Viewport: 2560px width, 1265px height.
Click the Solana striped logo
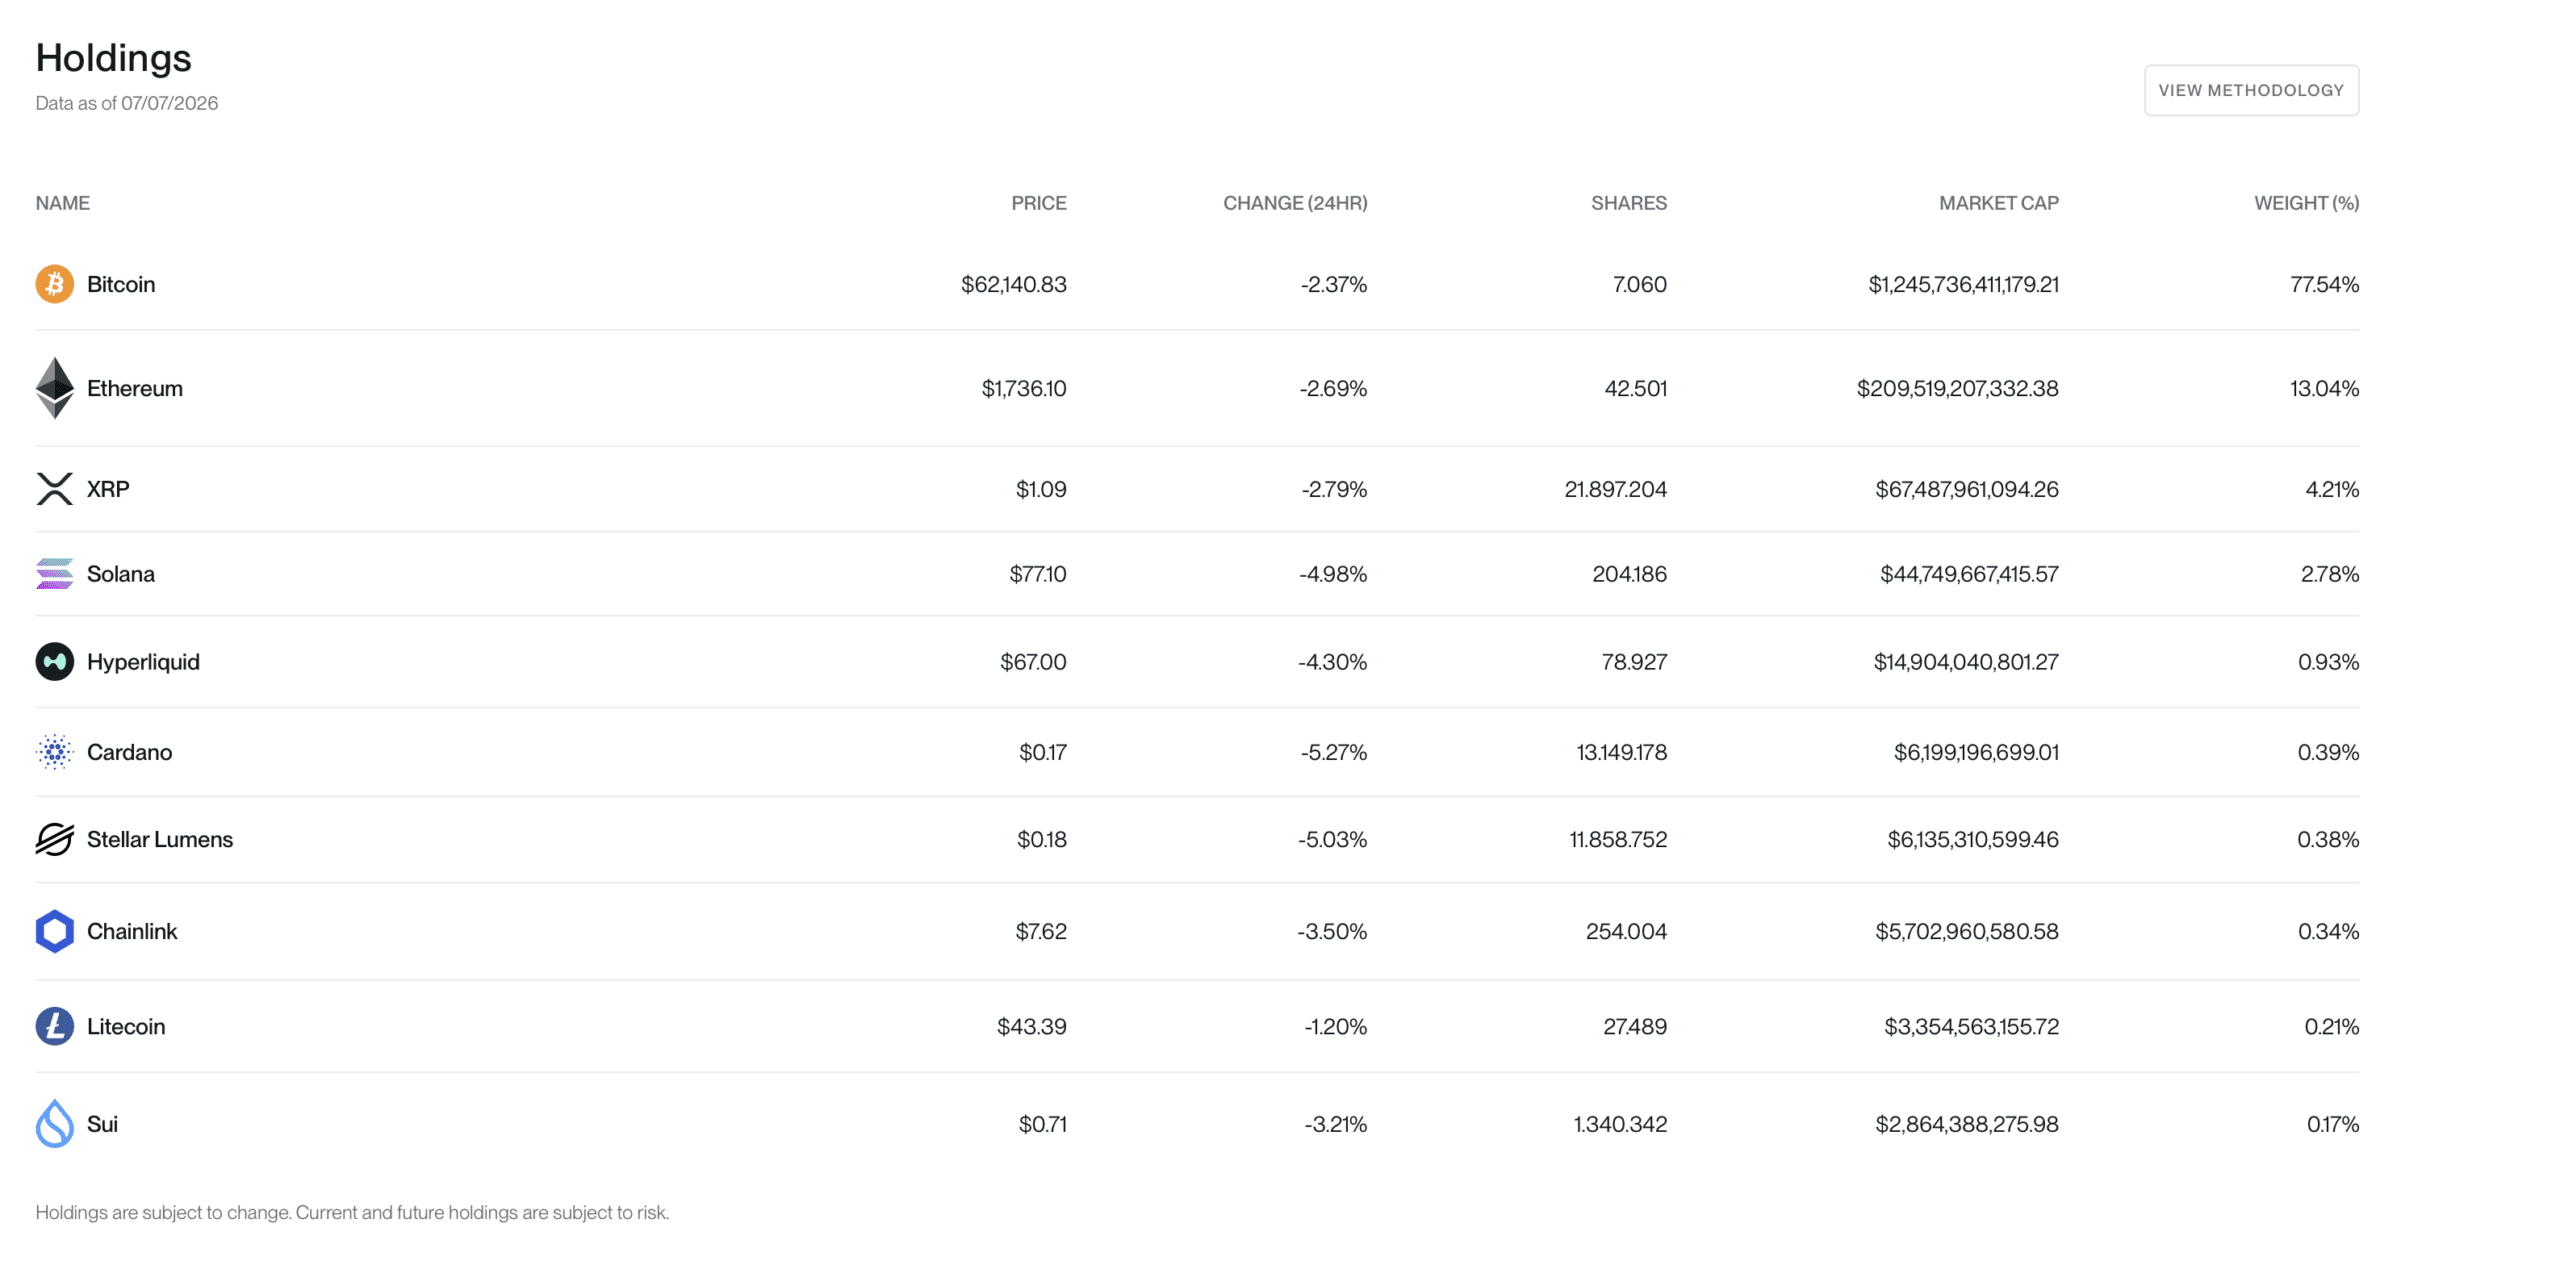(55, 574)
